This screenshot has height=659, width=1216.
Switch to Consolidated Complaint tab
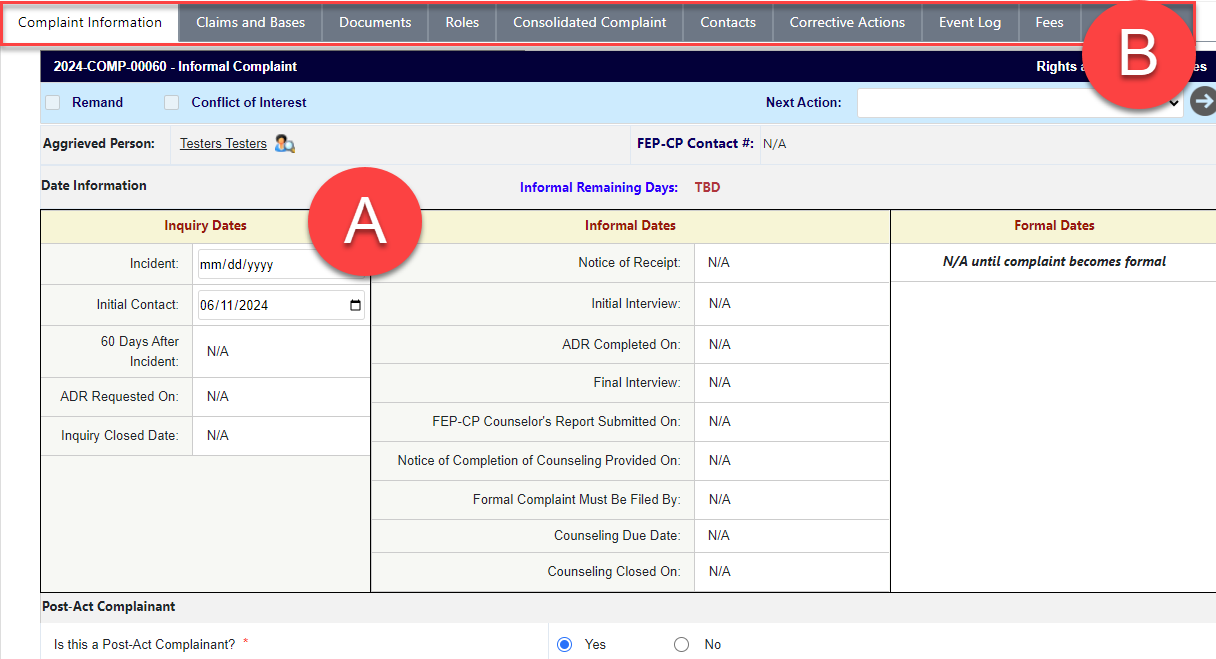click(590, 22)
